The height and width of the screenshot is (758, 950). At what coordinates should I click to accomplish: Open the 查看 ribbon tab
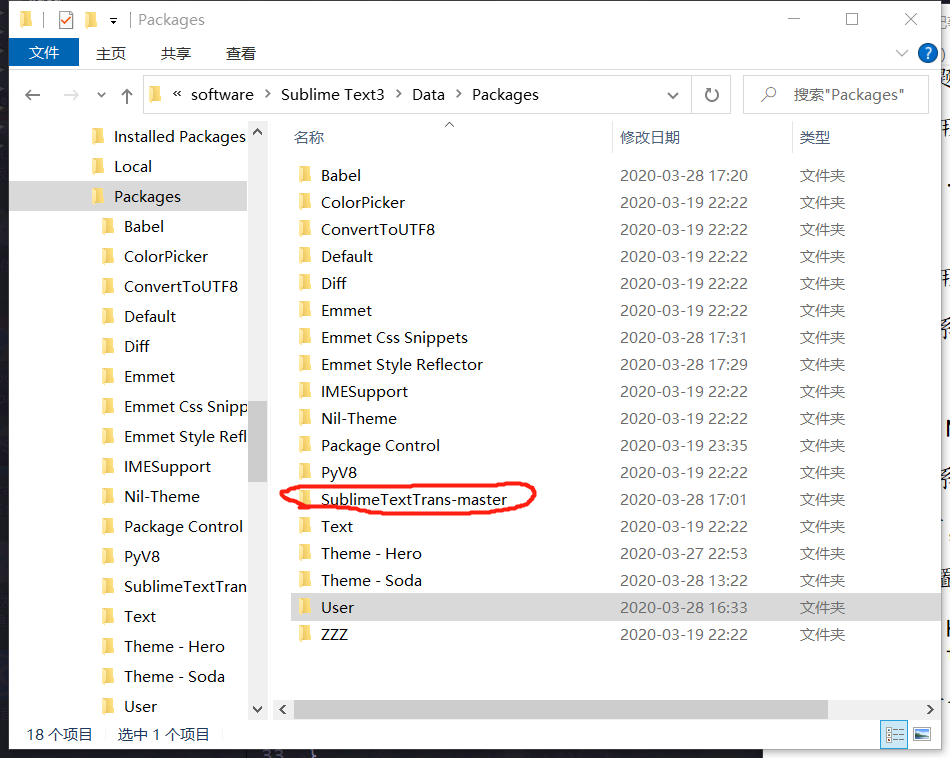tap(241, 53)
